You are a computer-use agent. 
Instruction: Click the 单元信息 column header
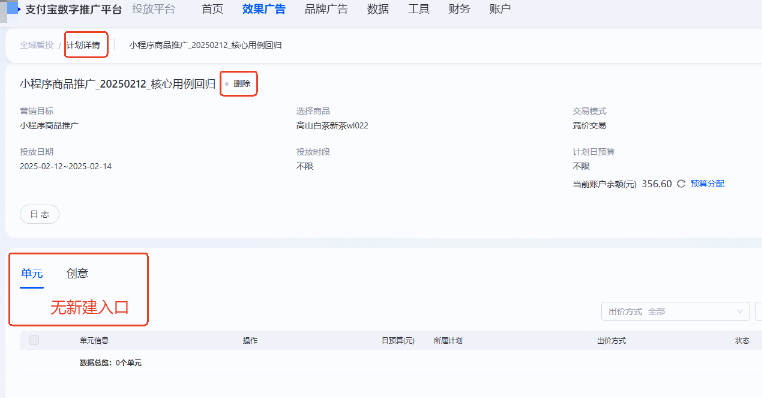pos(94,341)
